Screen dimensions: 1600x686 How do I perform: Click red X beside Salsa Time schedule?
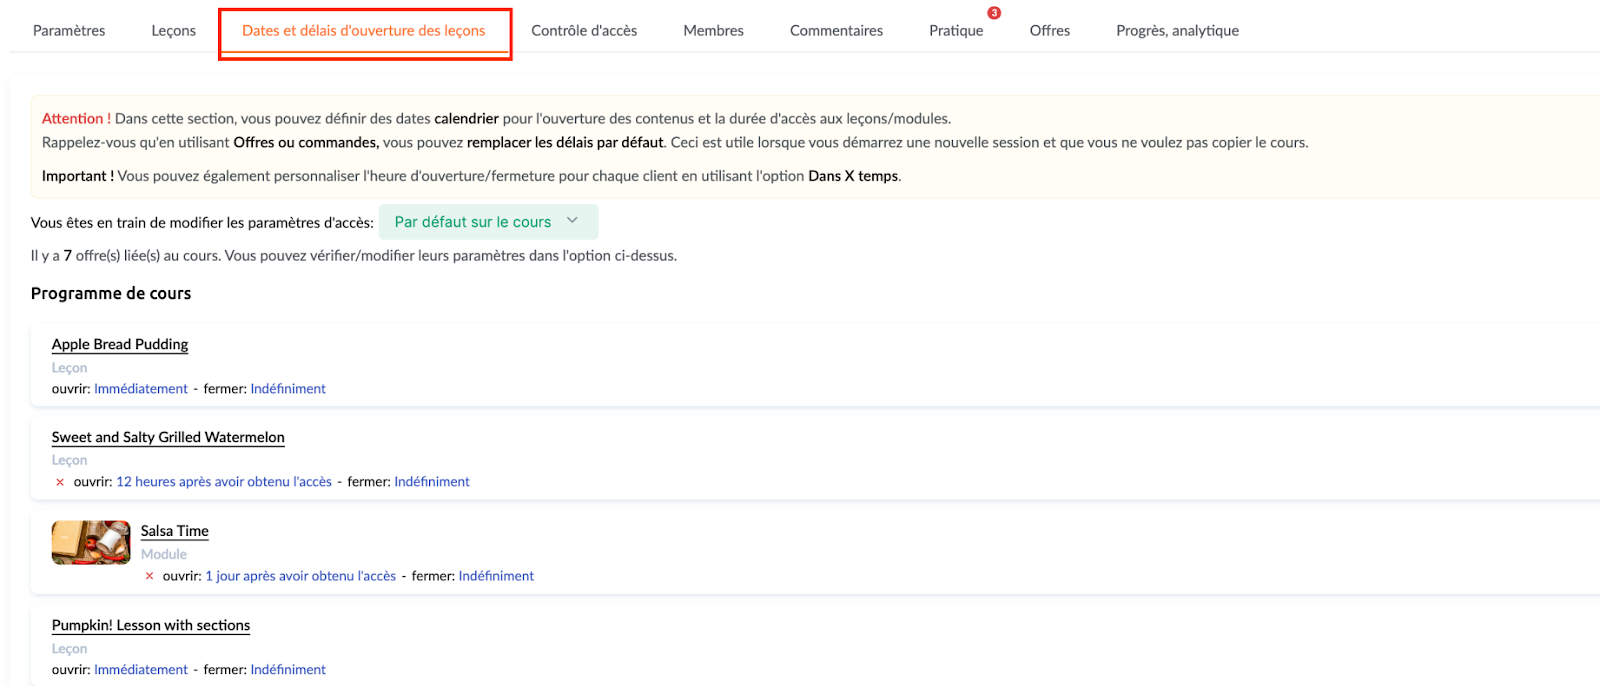pos(150,576)
